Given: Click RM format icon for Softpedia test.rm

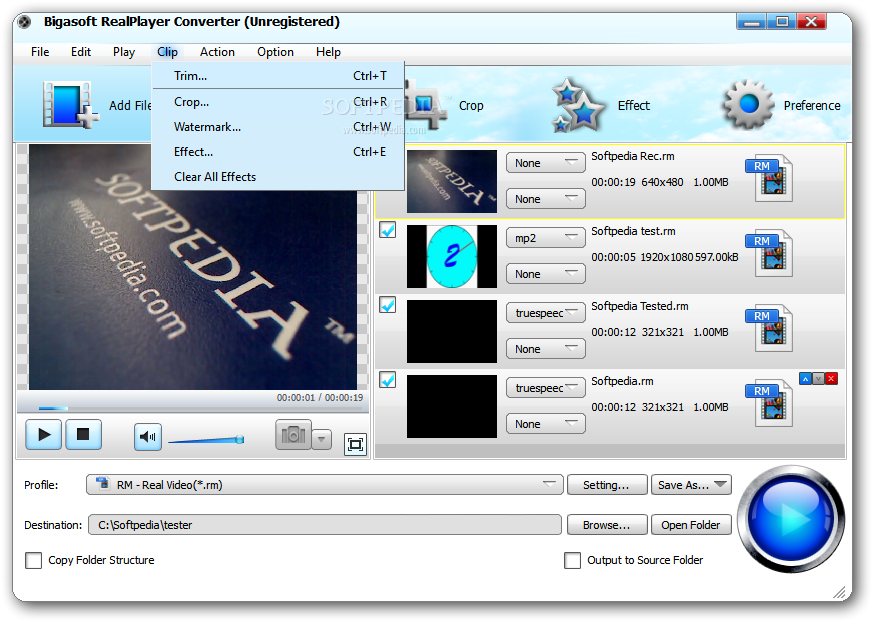Looking at the screenshot, I should 769,253.
